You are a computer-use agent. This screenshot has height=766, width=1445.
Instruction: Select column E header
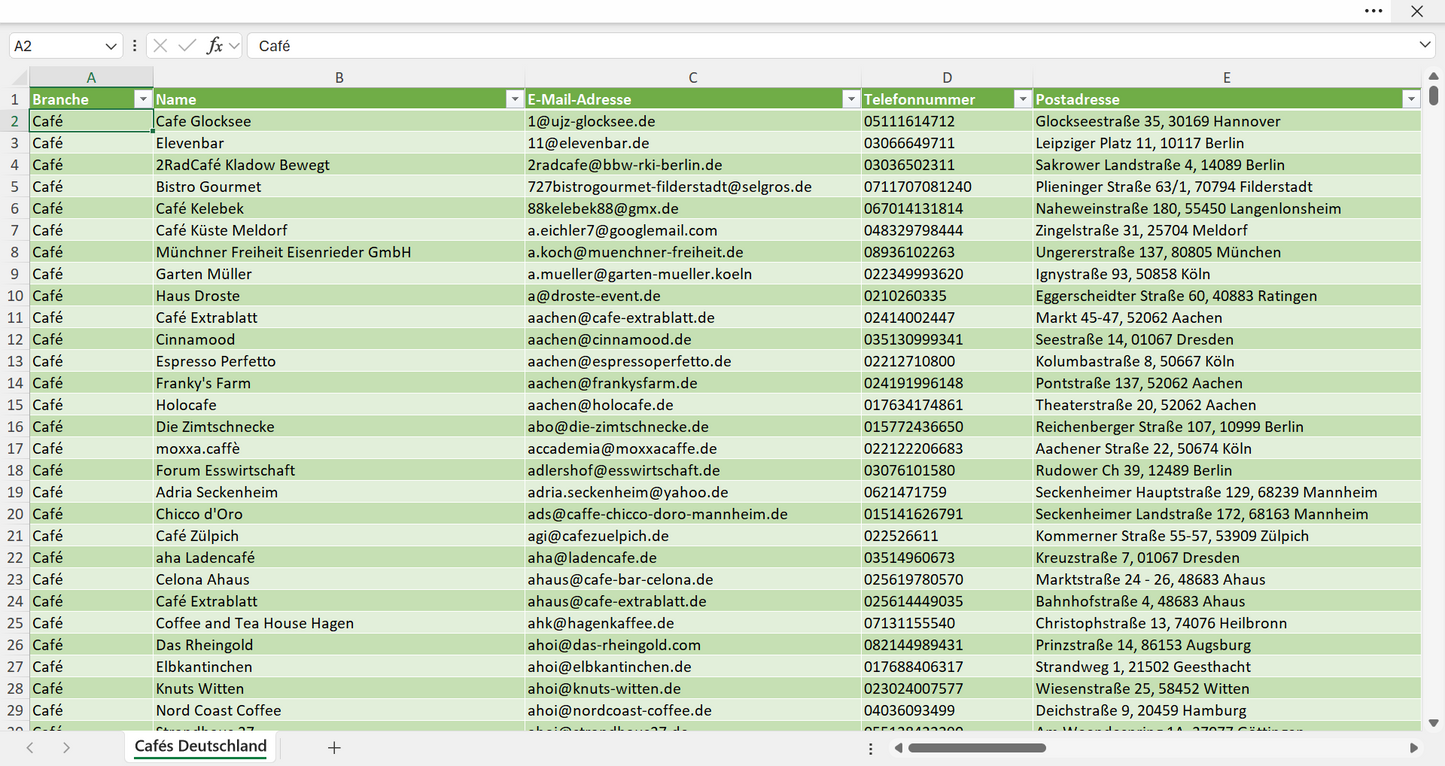pos(1227,77)
